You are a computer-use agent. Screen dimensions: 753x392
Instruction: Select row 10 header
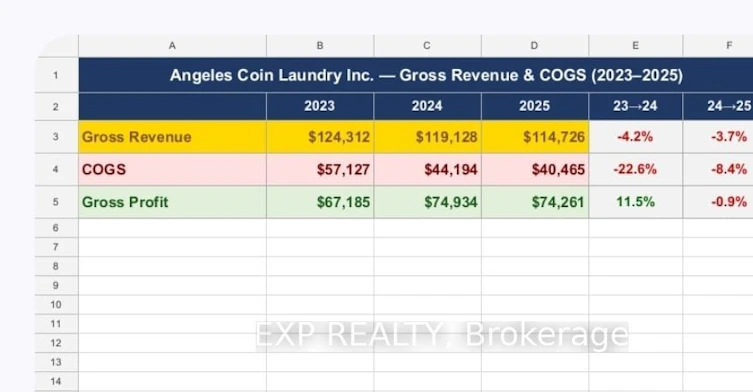click(x=56, y=305)
